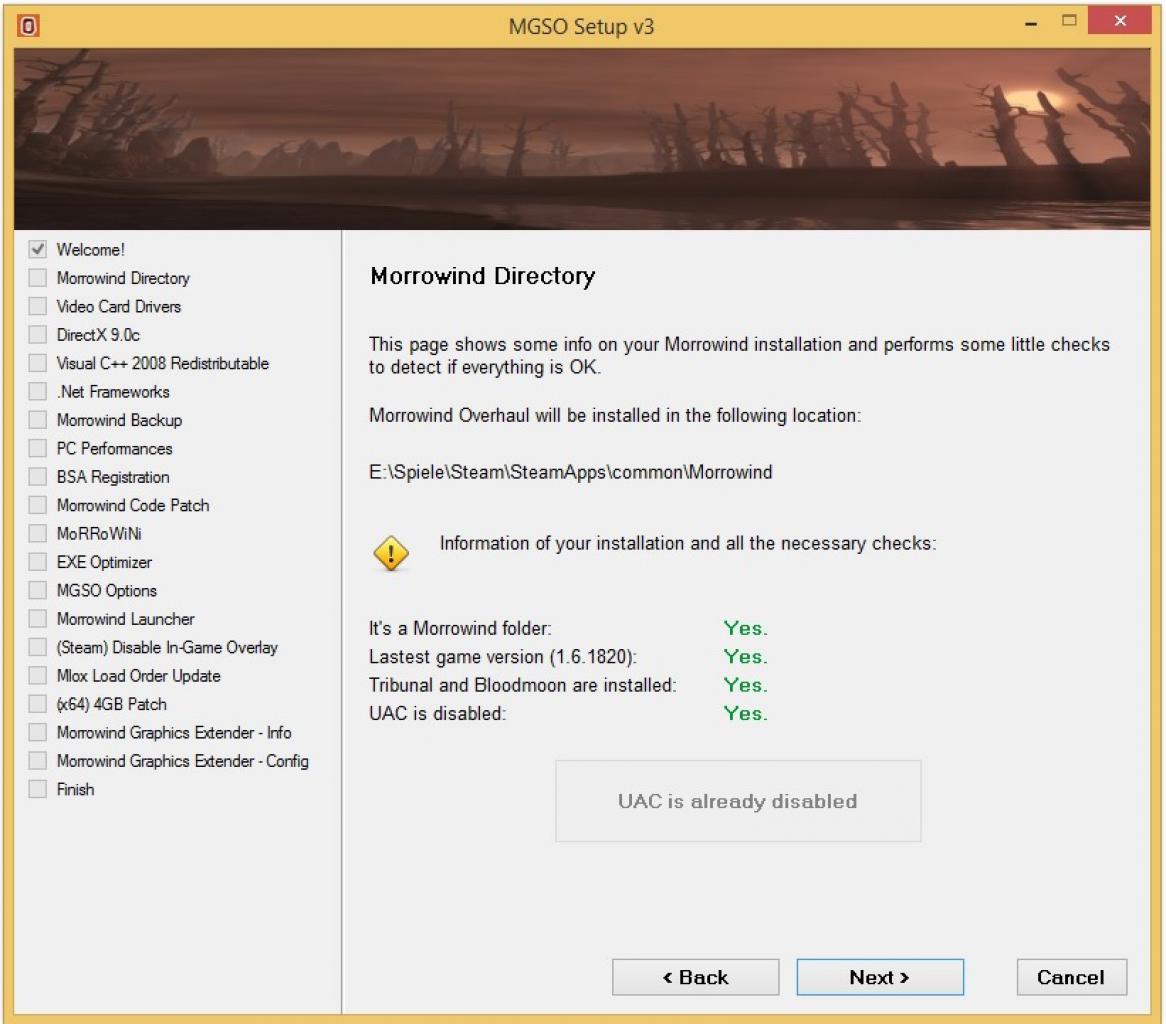This screenshot has height=1024, width=1166.
Task: Check Morrowind Graphics Extender - Info checkbox
Action: pos(37,732)
